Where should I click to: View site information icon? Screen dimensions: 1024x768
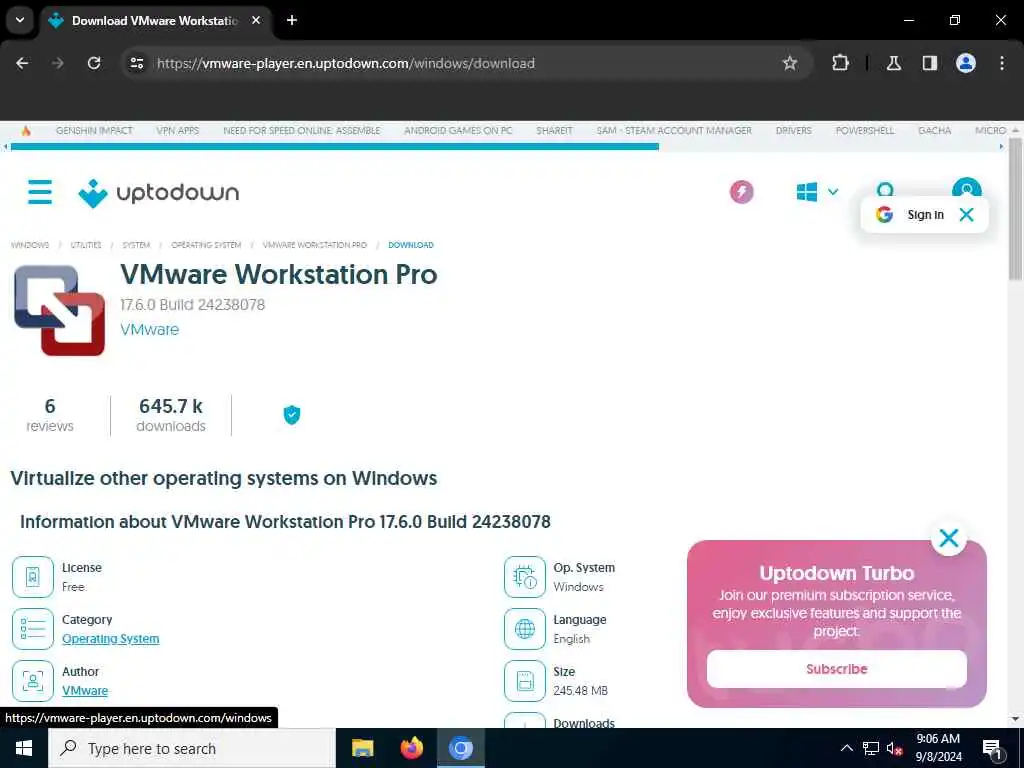(136, 63)
